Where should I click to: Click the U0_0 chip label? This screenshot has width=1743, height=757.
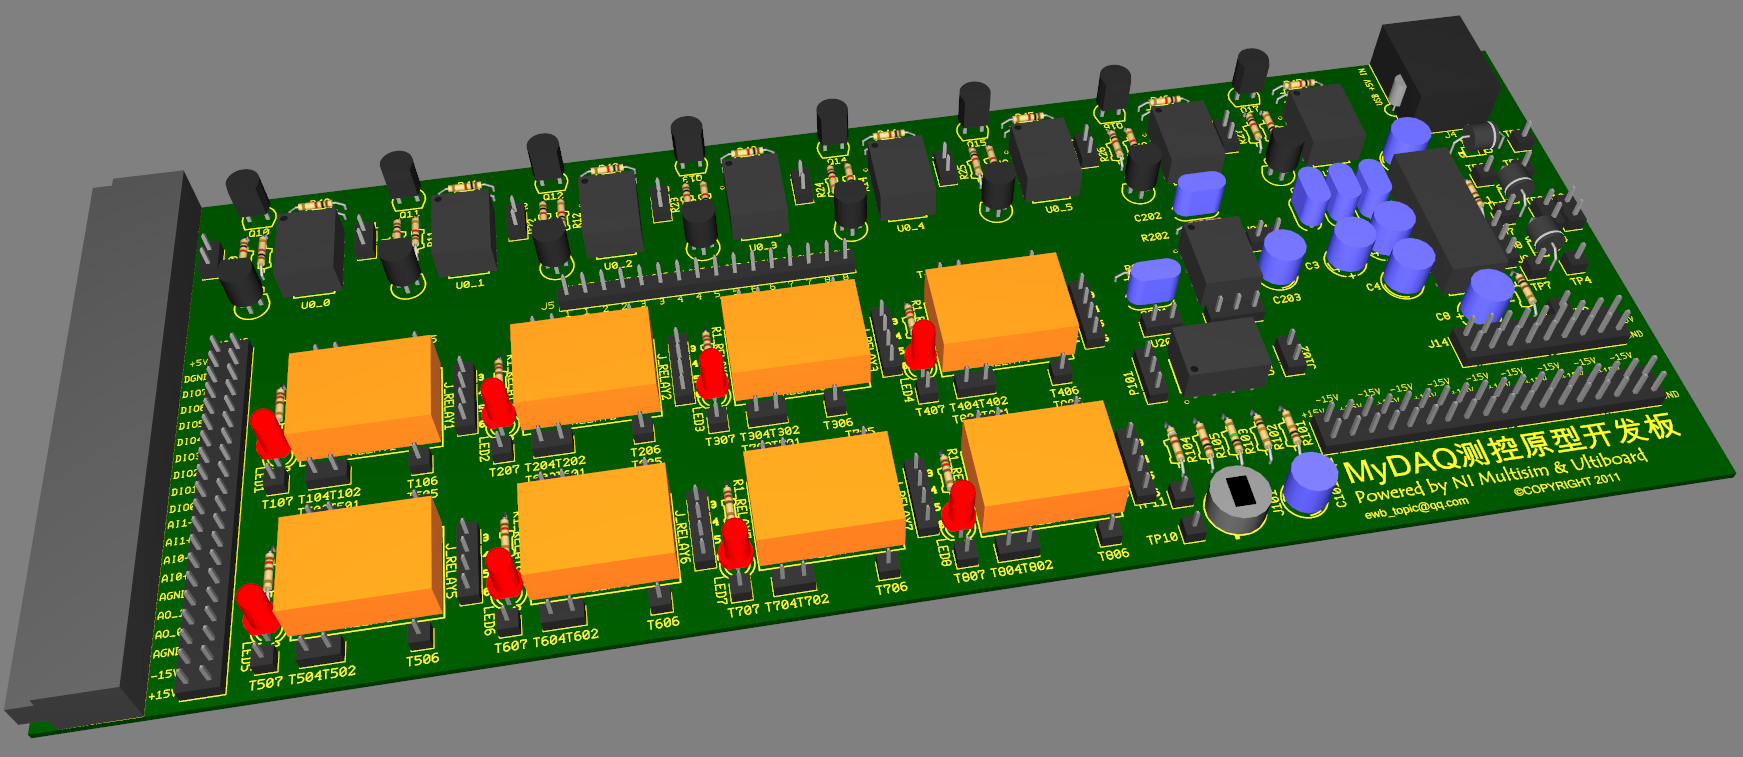click(x=315, y=303)
